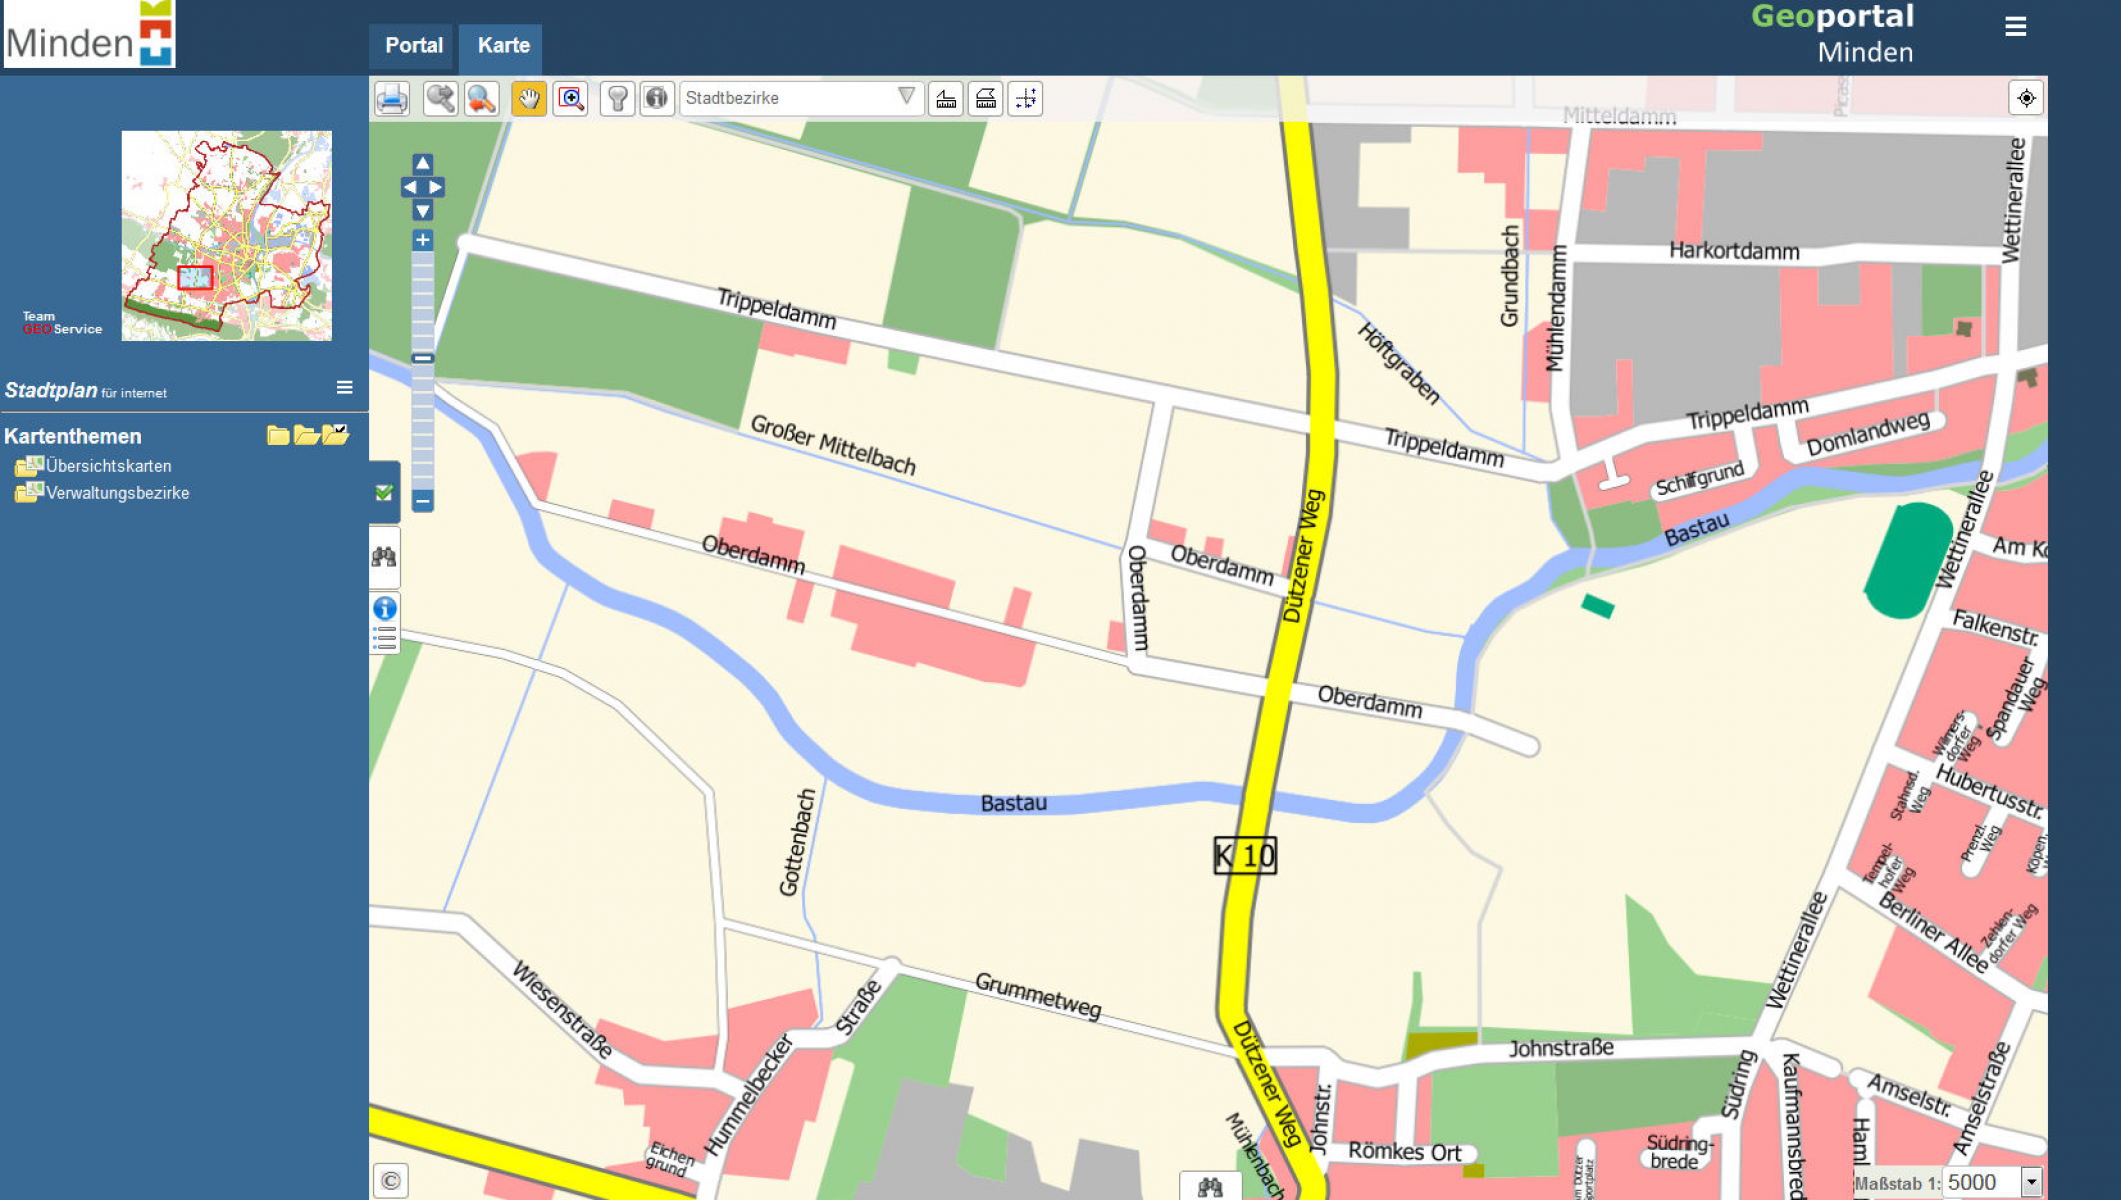Select the feature info tool
Screen dimensions: 2121x1200
[656, 98]
